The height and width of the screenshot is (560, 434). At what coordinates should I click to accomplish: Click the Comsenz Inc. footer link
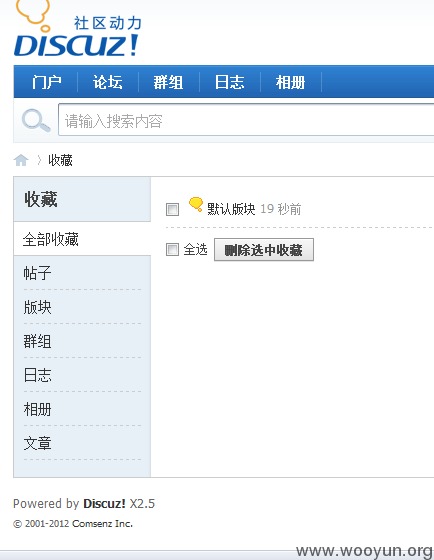103,524
